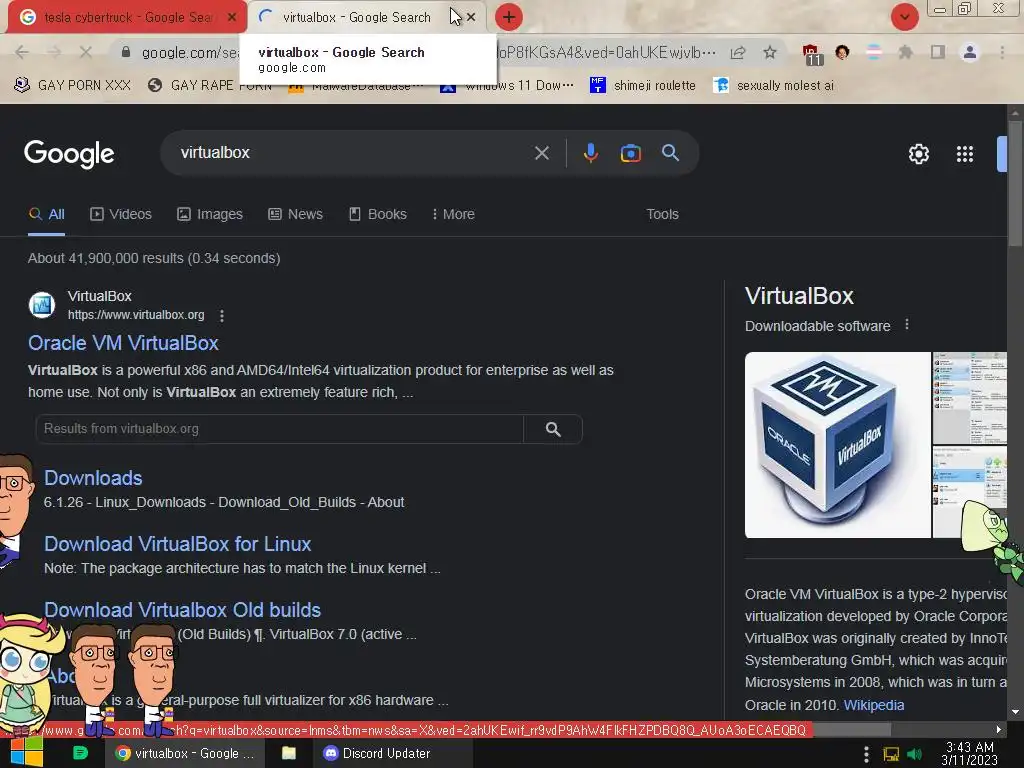The height and width of the screenshot is (768, 1024).
Task: Switch to the Books results tab
Action: pyautogui.click(x=377, y=214)
